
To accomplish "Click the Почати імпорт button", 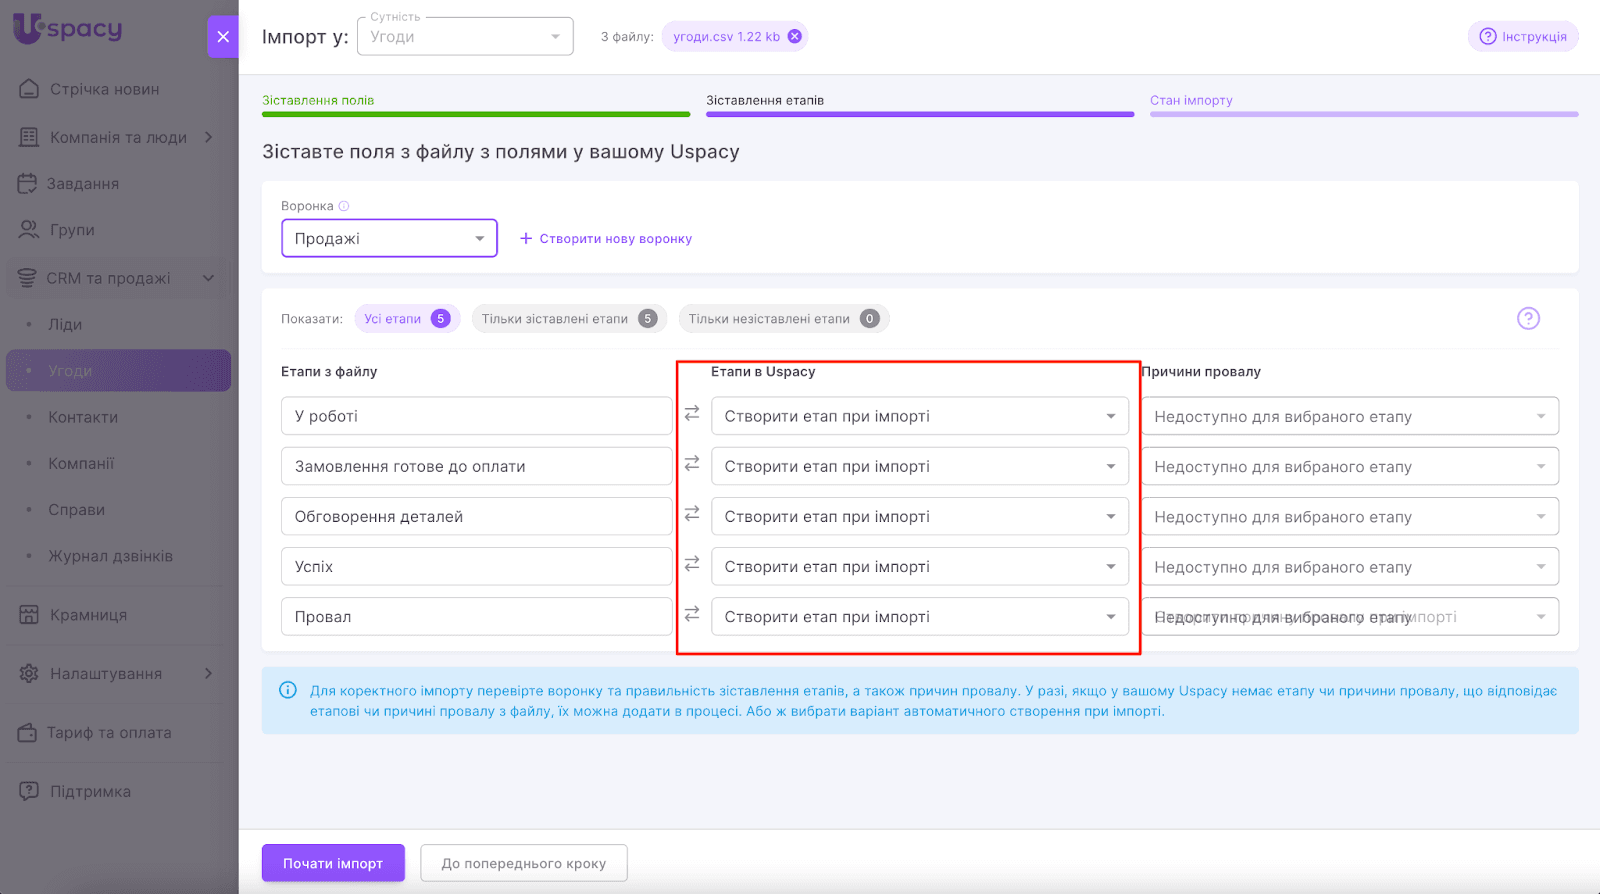I will click(333, 863).
